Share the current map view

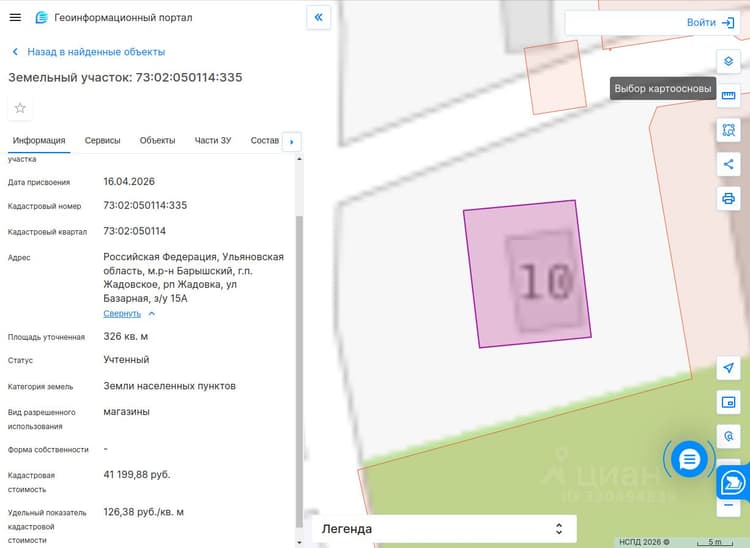728,164
